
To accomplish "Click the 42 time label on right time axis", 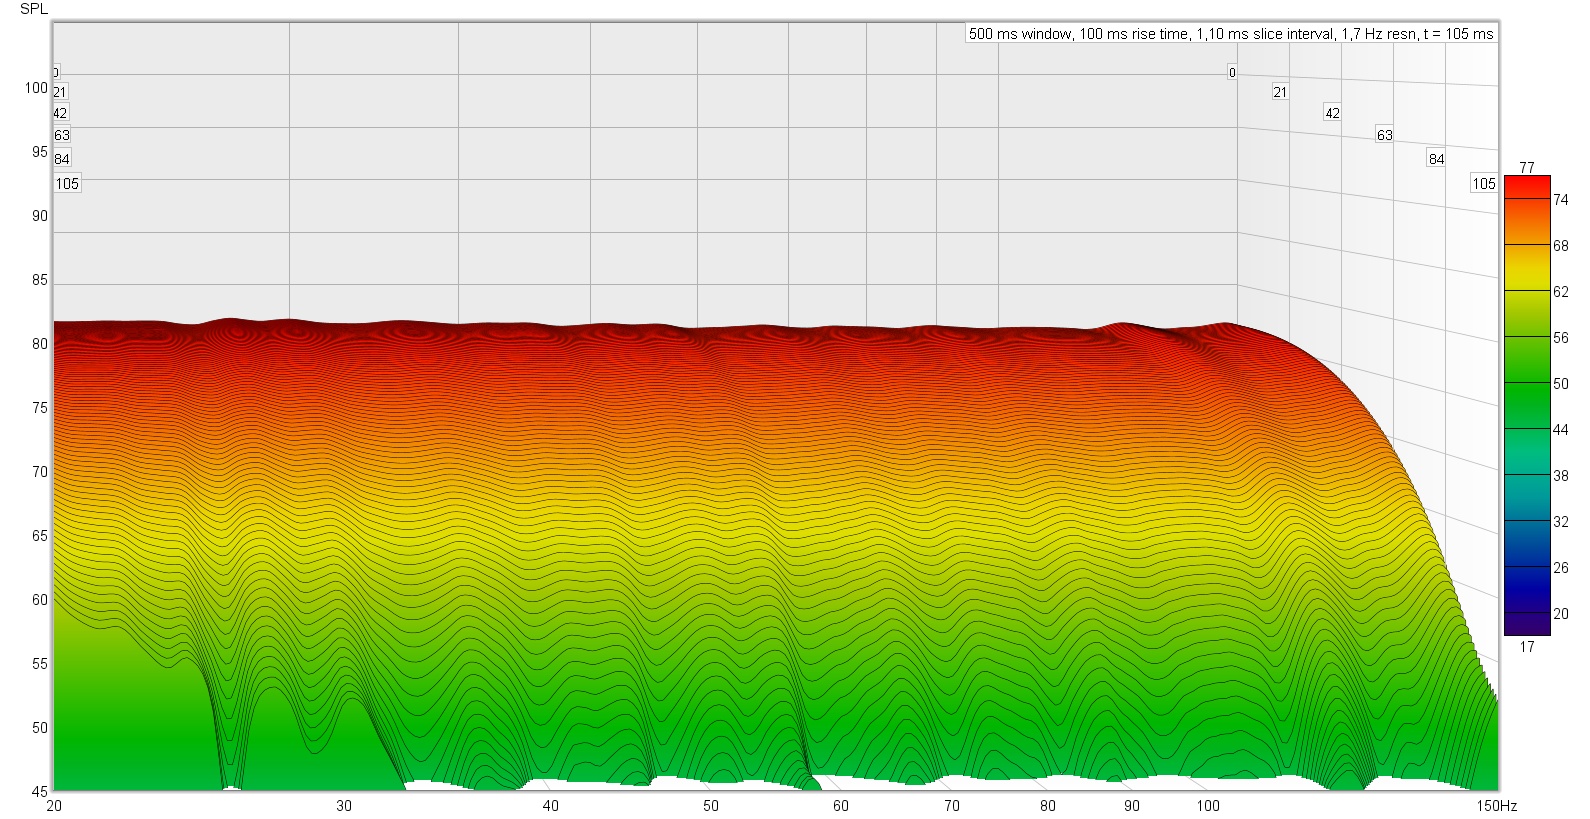I will [x=1332, y=113].
